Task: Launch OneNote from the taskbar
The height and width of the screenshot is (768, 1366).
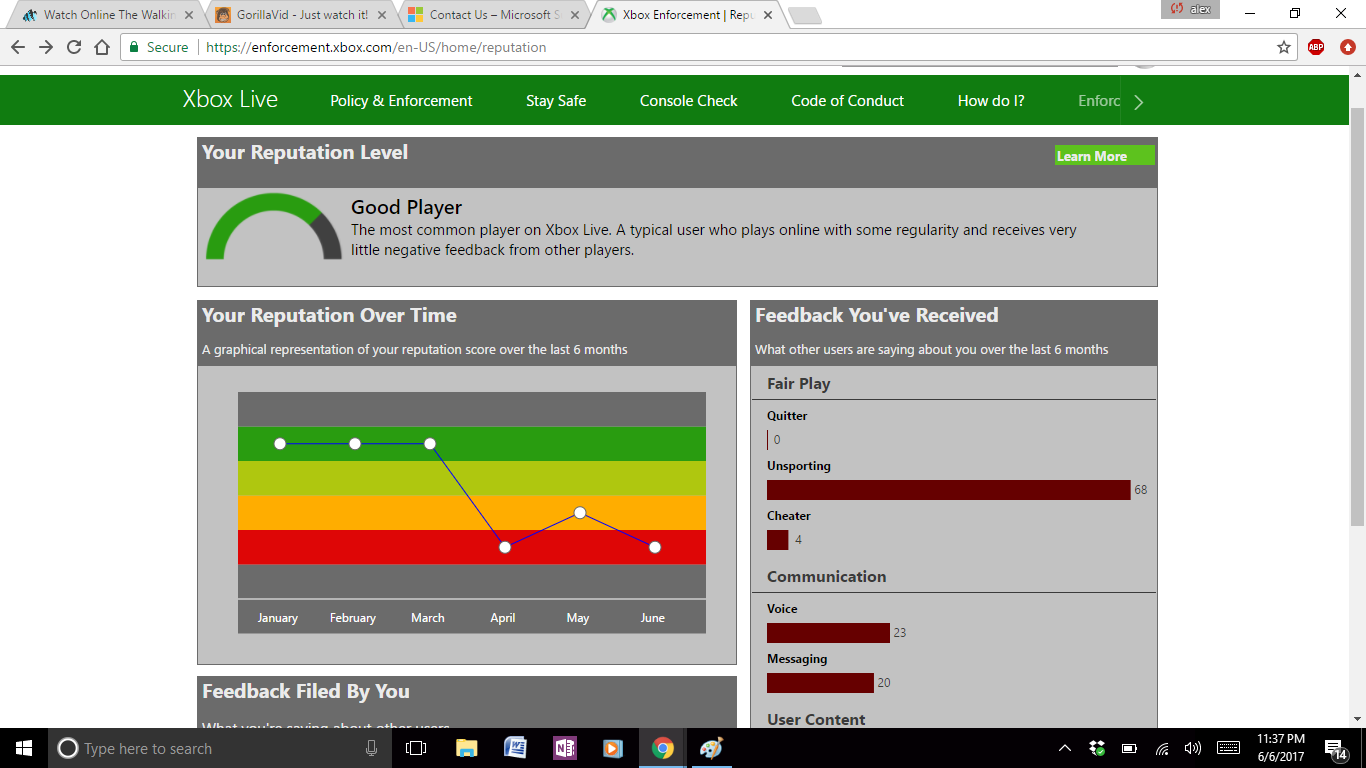Action: click(x=564, y=748)
